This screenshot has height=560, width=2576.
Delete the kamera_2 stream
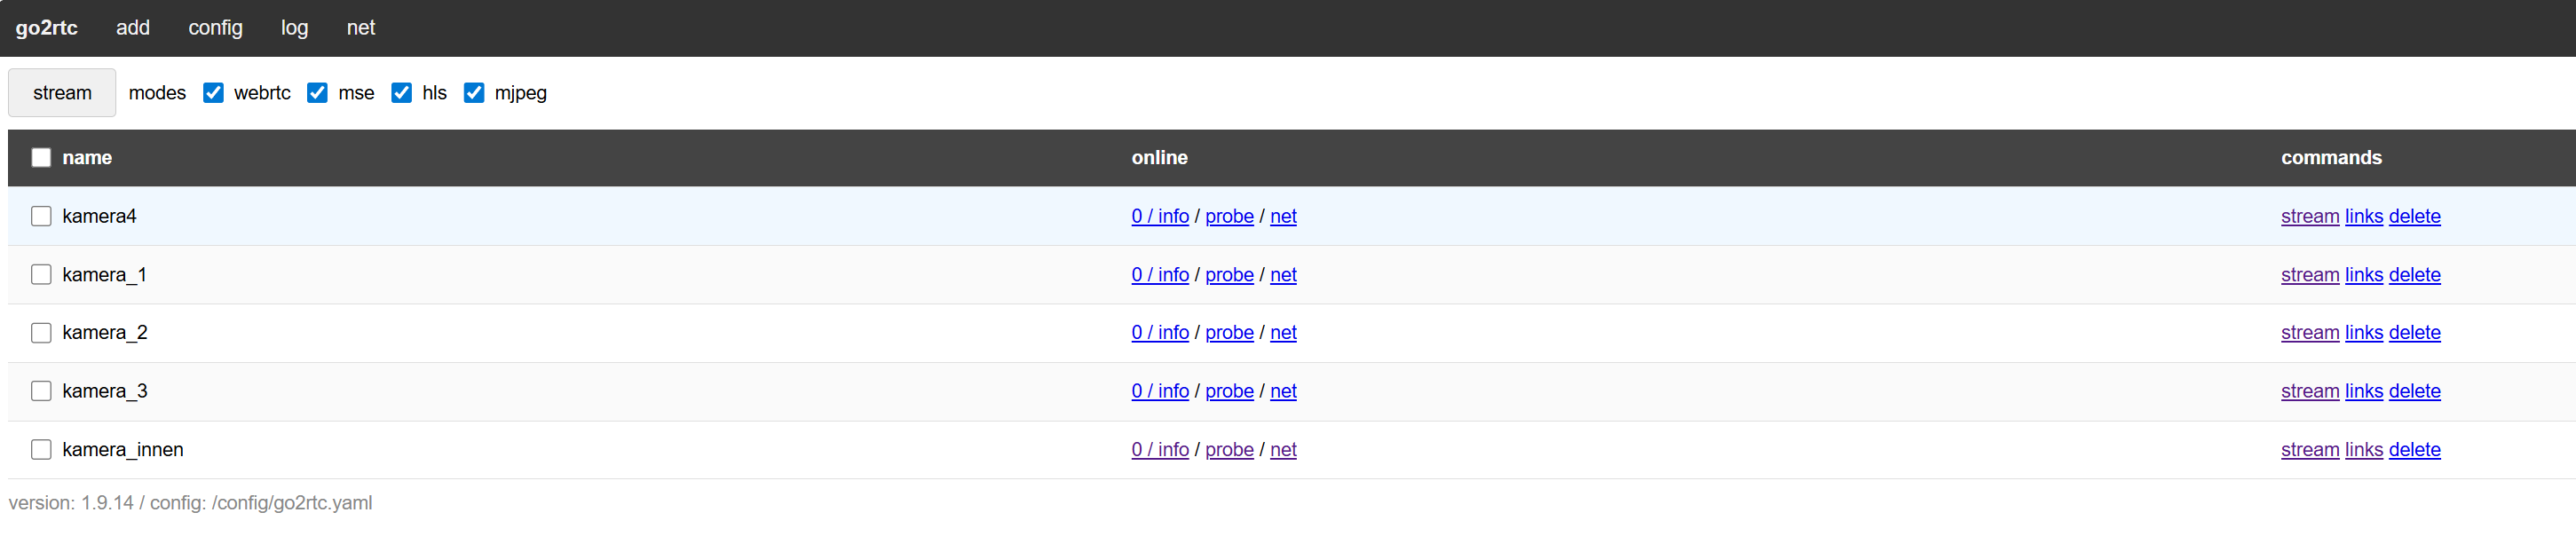pos(2414,333)
